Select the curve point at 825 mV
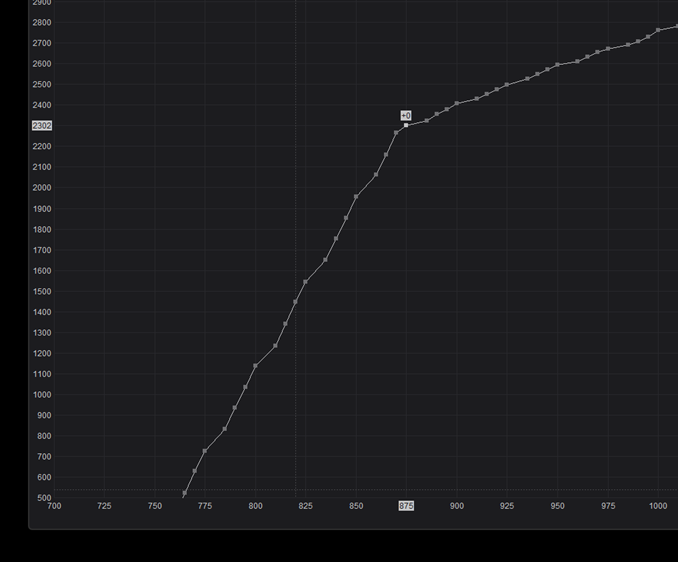 click(x=306, y=282)
